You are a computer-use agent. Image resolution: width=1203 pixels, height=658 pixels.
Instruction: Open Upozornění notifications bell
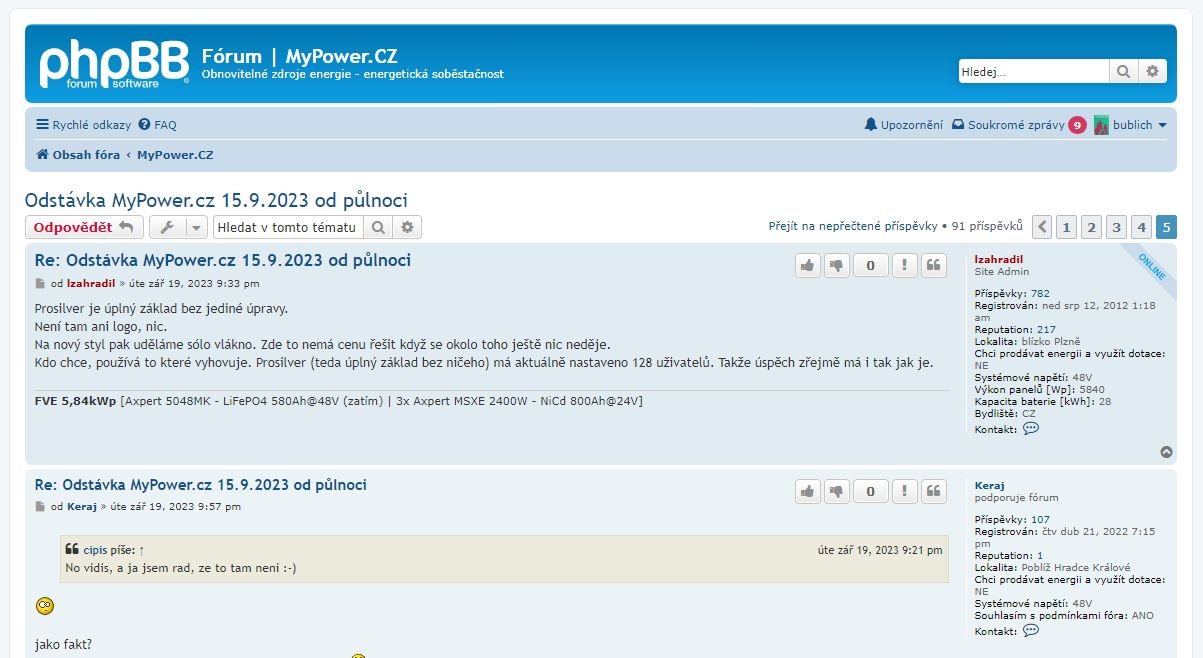coord(904,125)
